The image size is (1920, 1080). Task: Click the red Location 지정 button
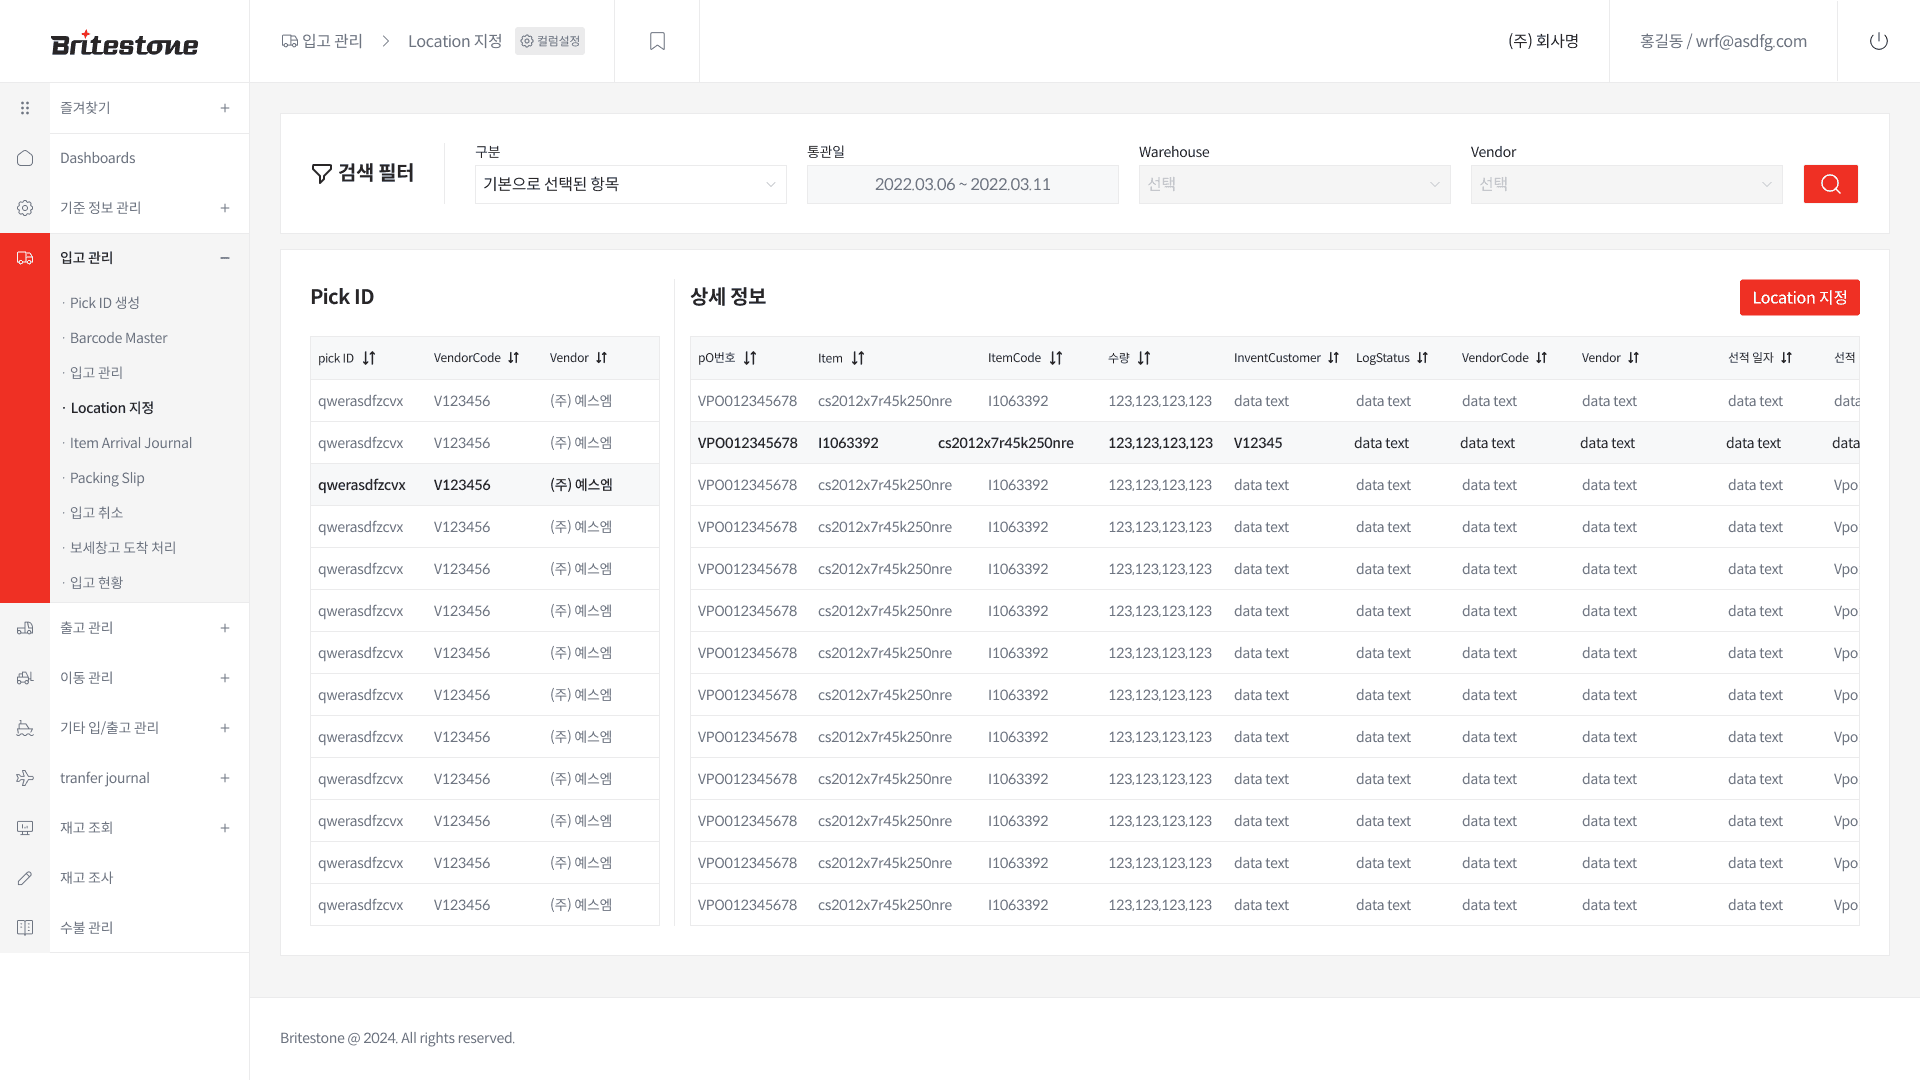(1799, 297)
